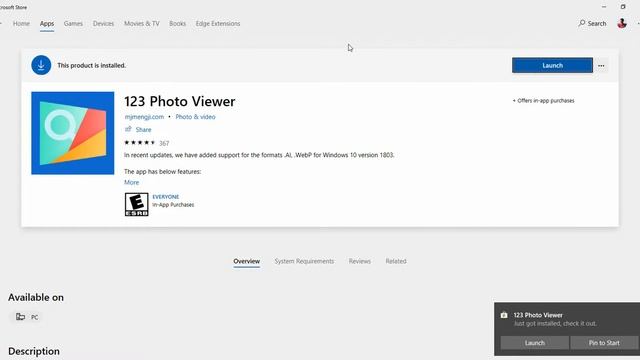
Task: Open the Home tab
Action: point(21,24)
